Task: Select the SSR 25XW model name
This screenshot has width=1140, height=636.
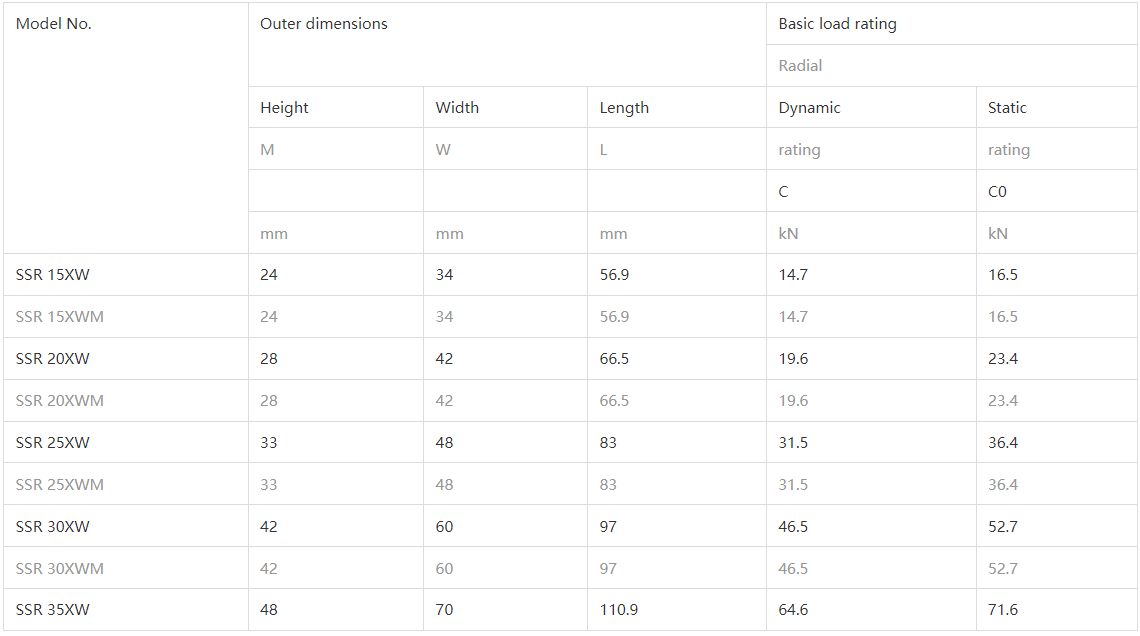Action: click(x=53, y=443)
